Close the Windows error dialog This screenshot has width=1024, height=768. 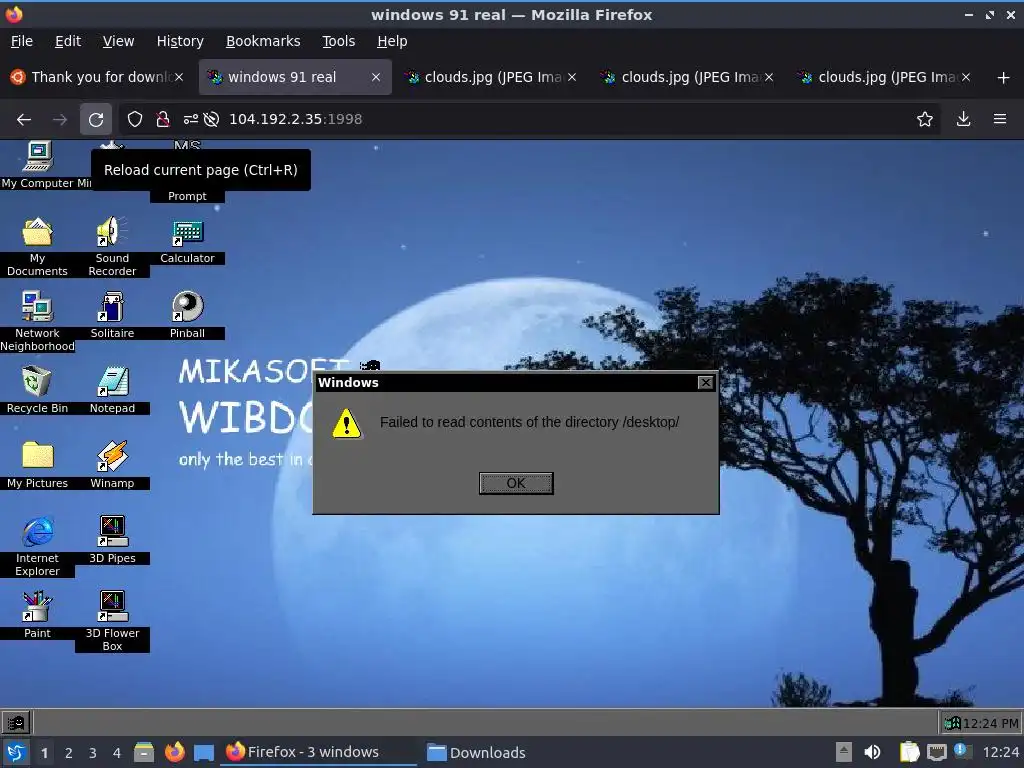[705, 383]
